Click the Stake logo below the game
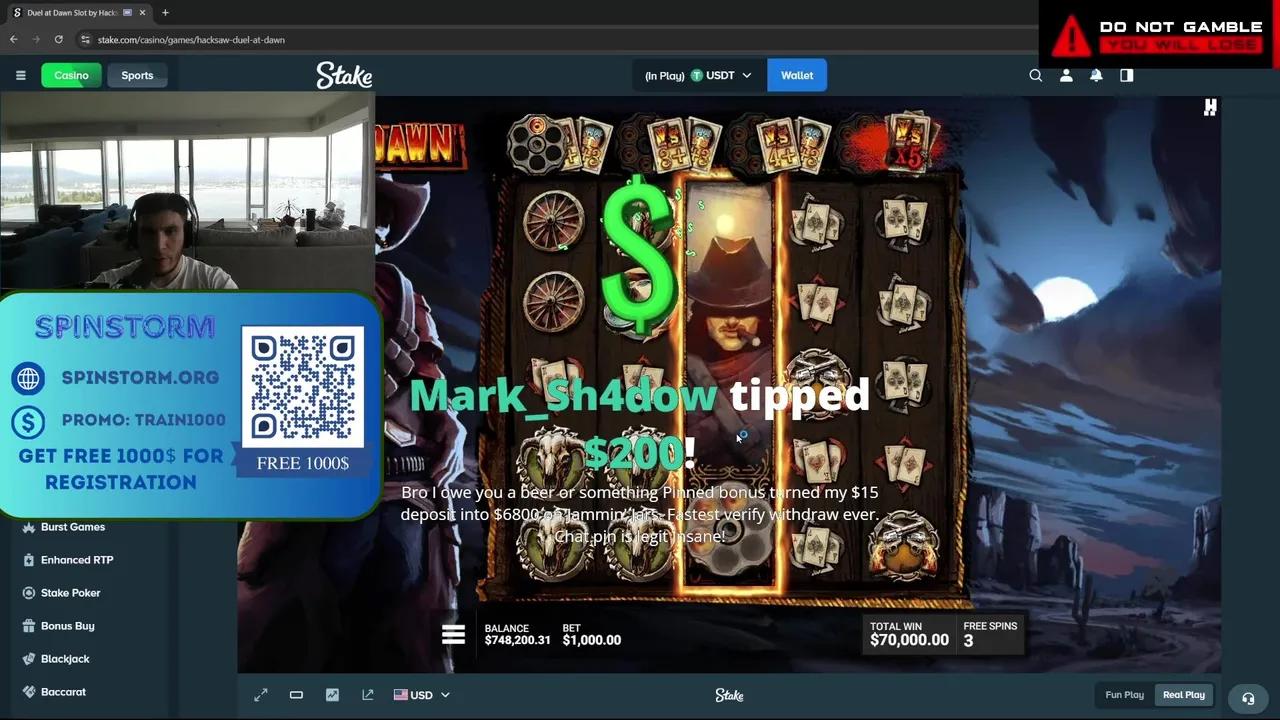 pyautogui.click(x=729, y=695)
